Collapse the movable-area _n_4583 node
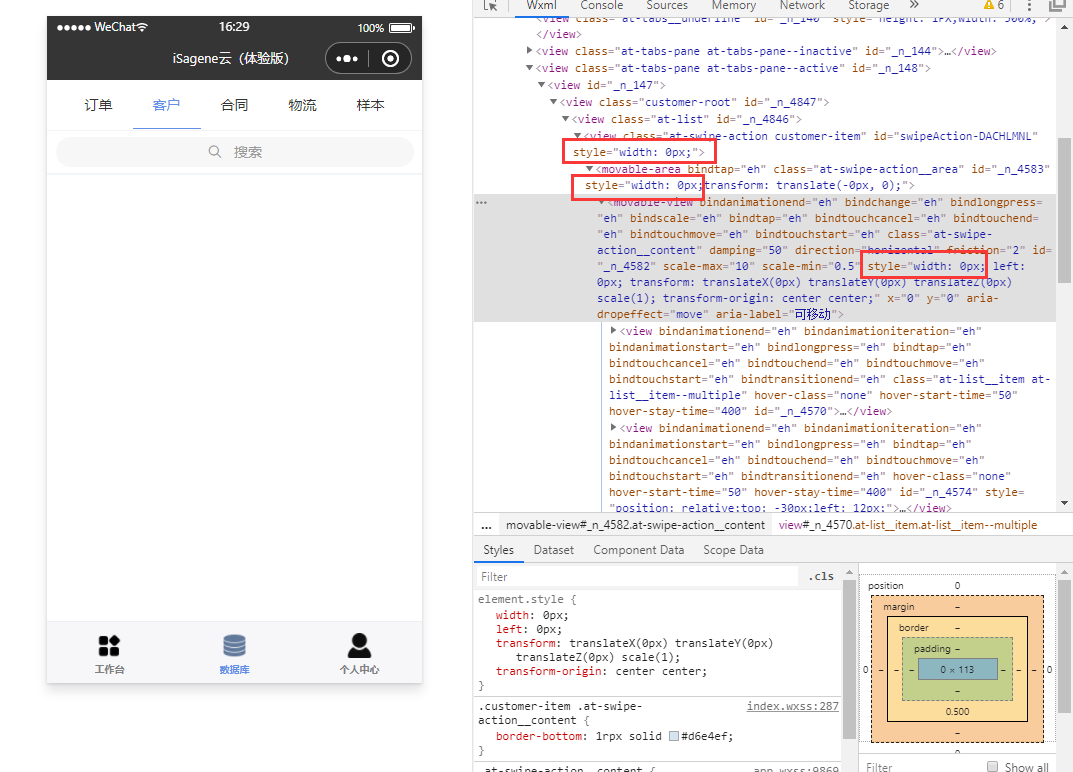Screen dimensions: 1073x772 click(x=589, y=168)
